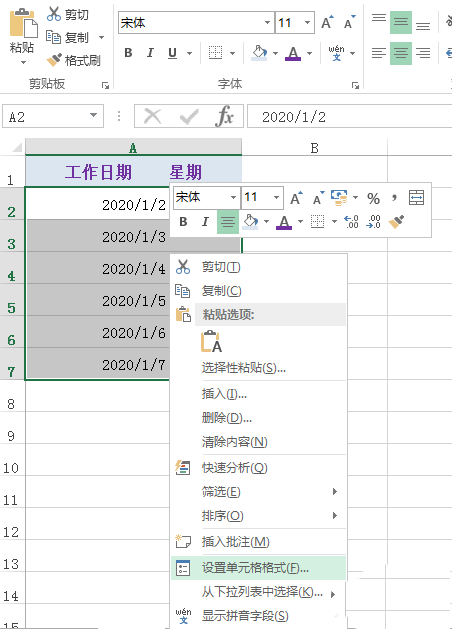Expand the ribbon borders dropdown arrow

(x=232, y=53)
